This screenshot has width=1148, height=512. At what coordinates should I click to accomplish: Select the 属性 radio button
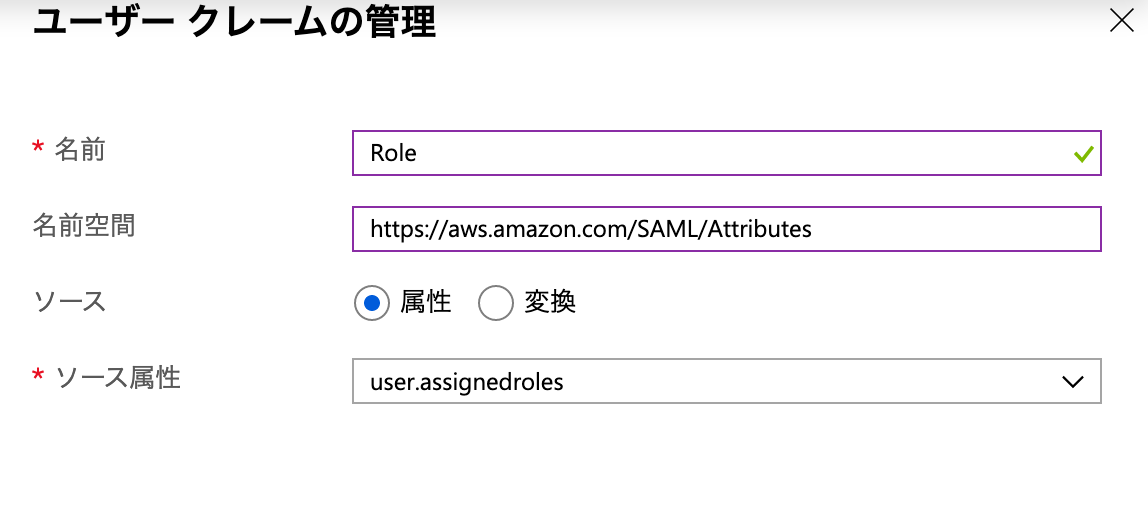point(372,303)
